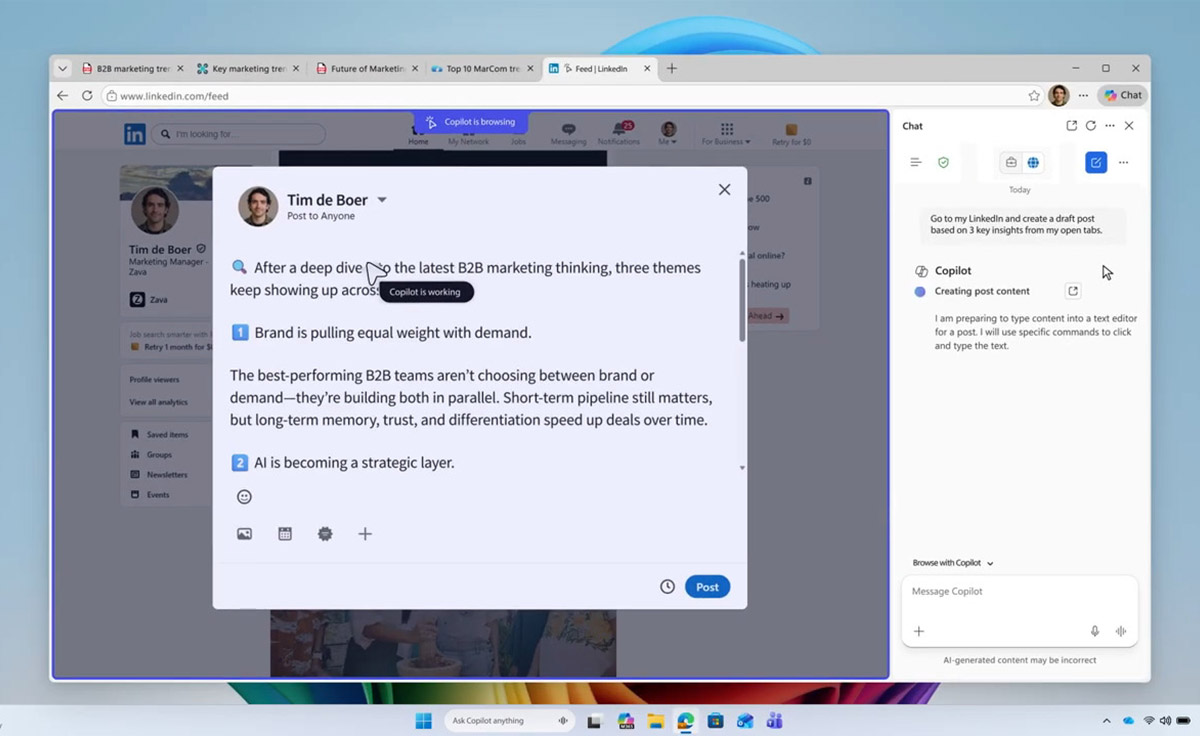Add a photo to the post

[244, 534]
